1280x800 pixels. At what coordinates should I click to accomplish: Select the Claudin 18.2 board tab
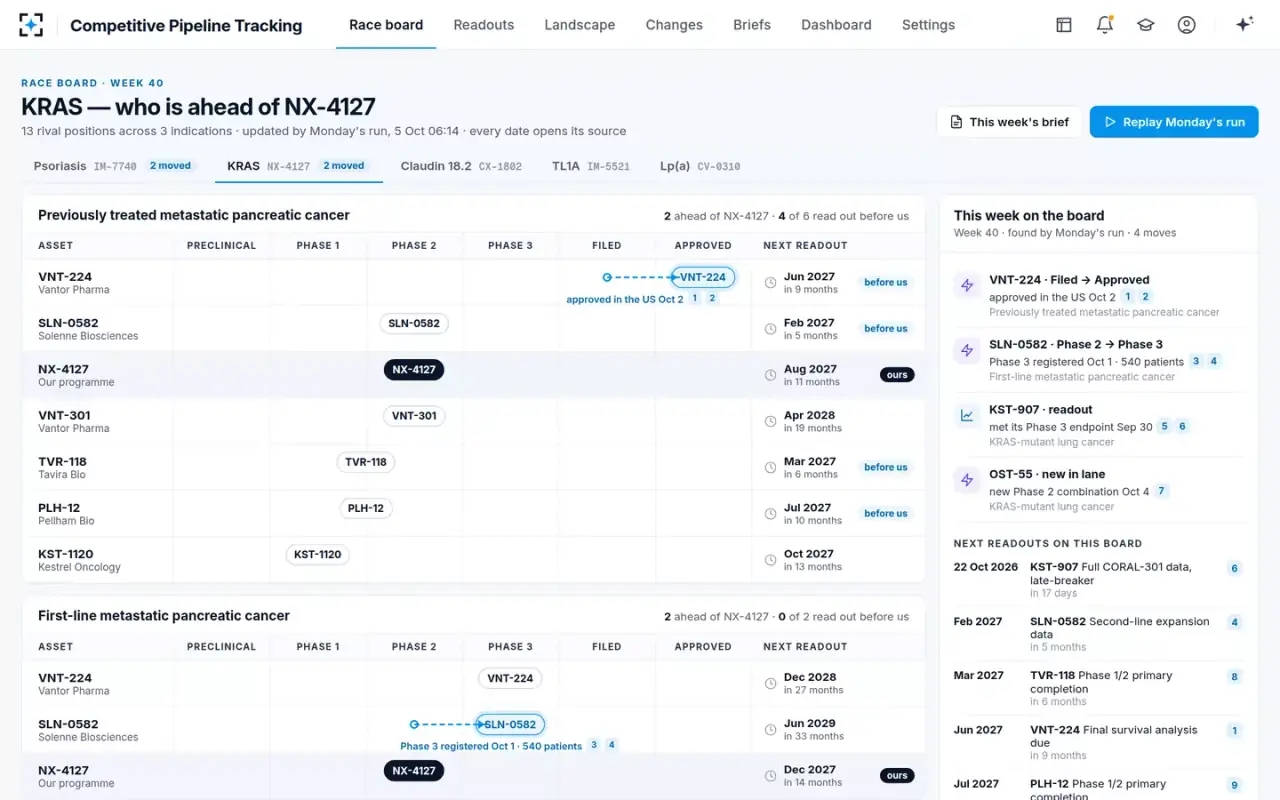point(461,166)
